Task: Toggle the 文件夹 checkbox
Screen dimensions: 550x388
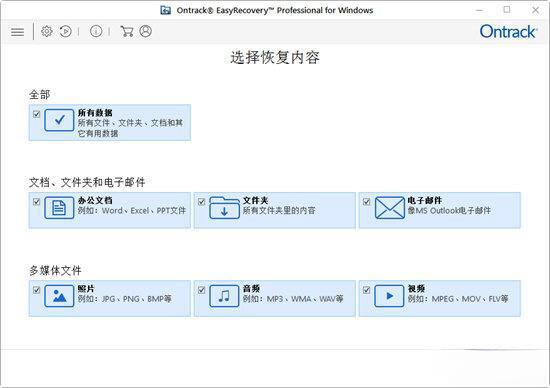Action: (x=201, y=202)
